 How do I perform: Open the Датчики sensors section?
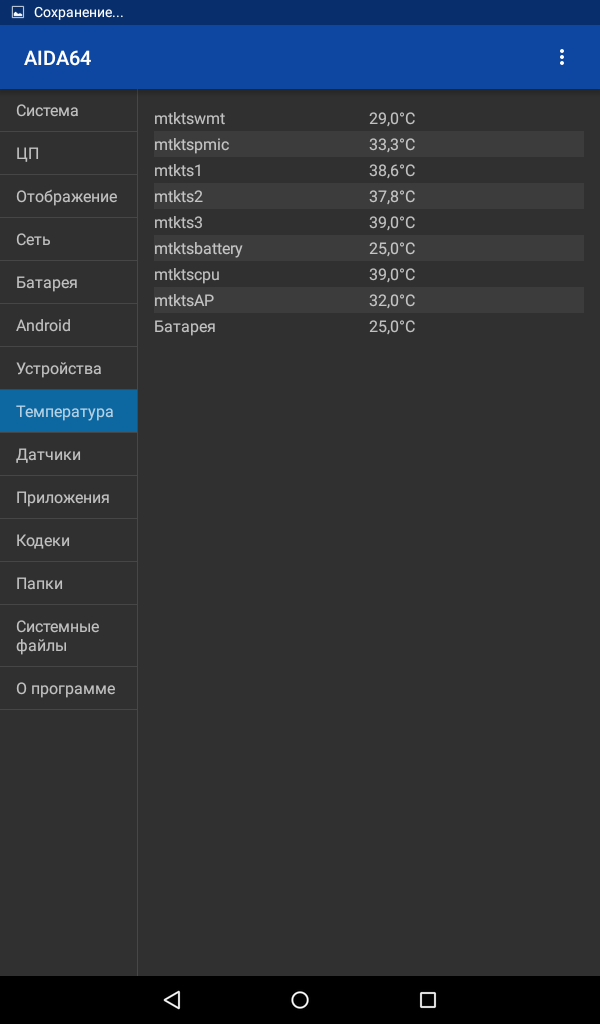69,455
